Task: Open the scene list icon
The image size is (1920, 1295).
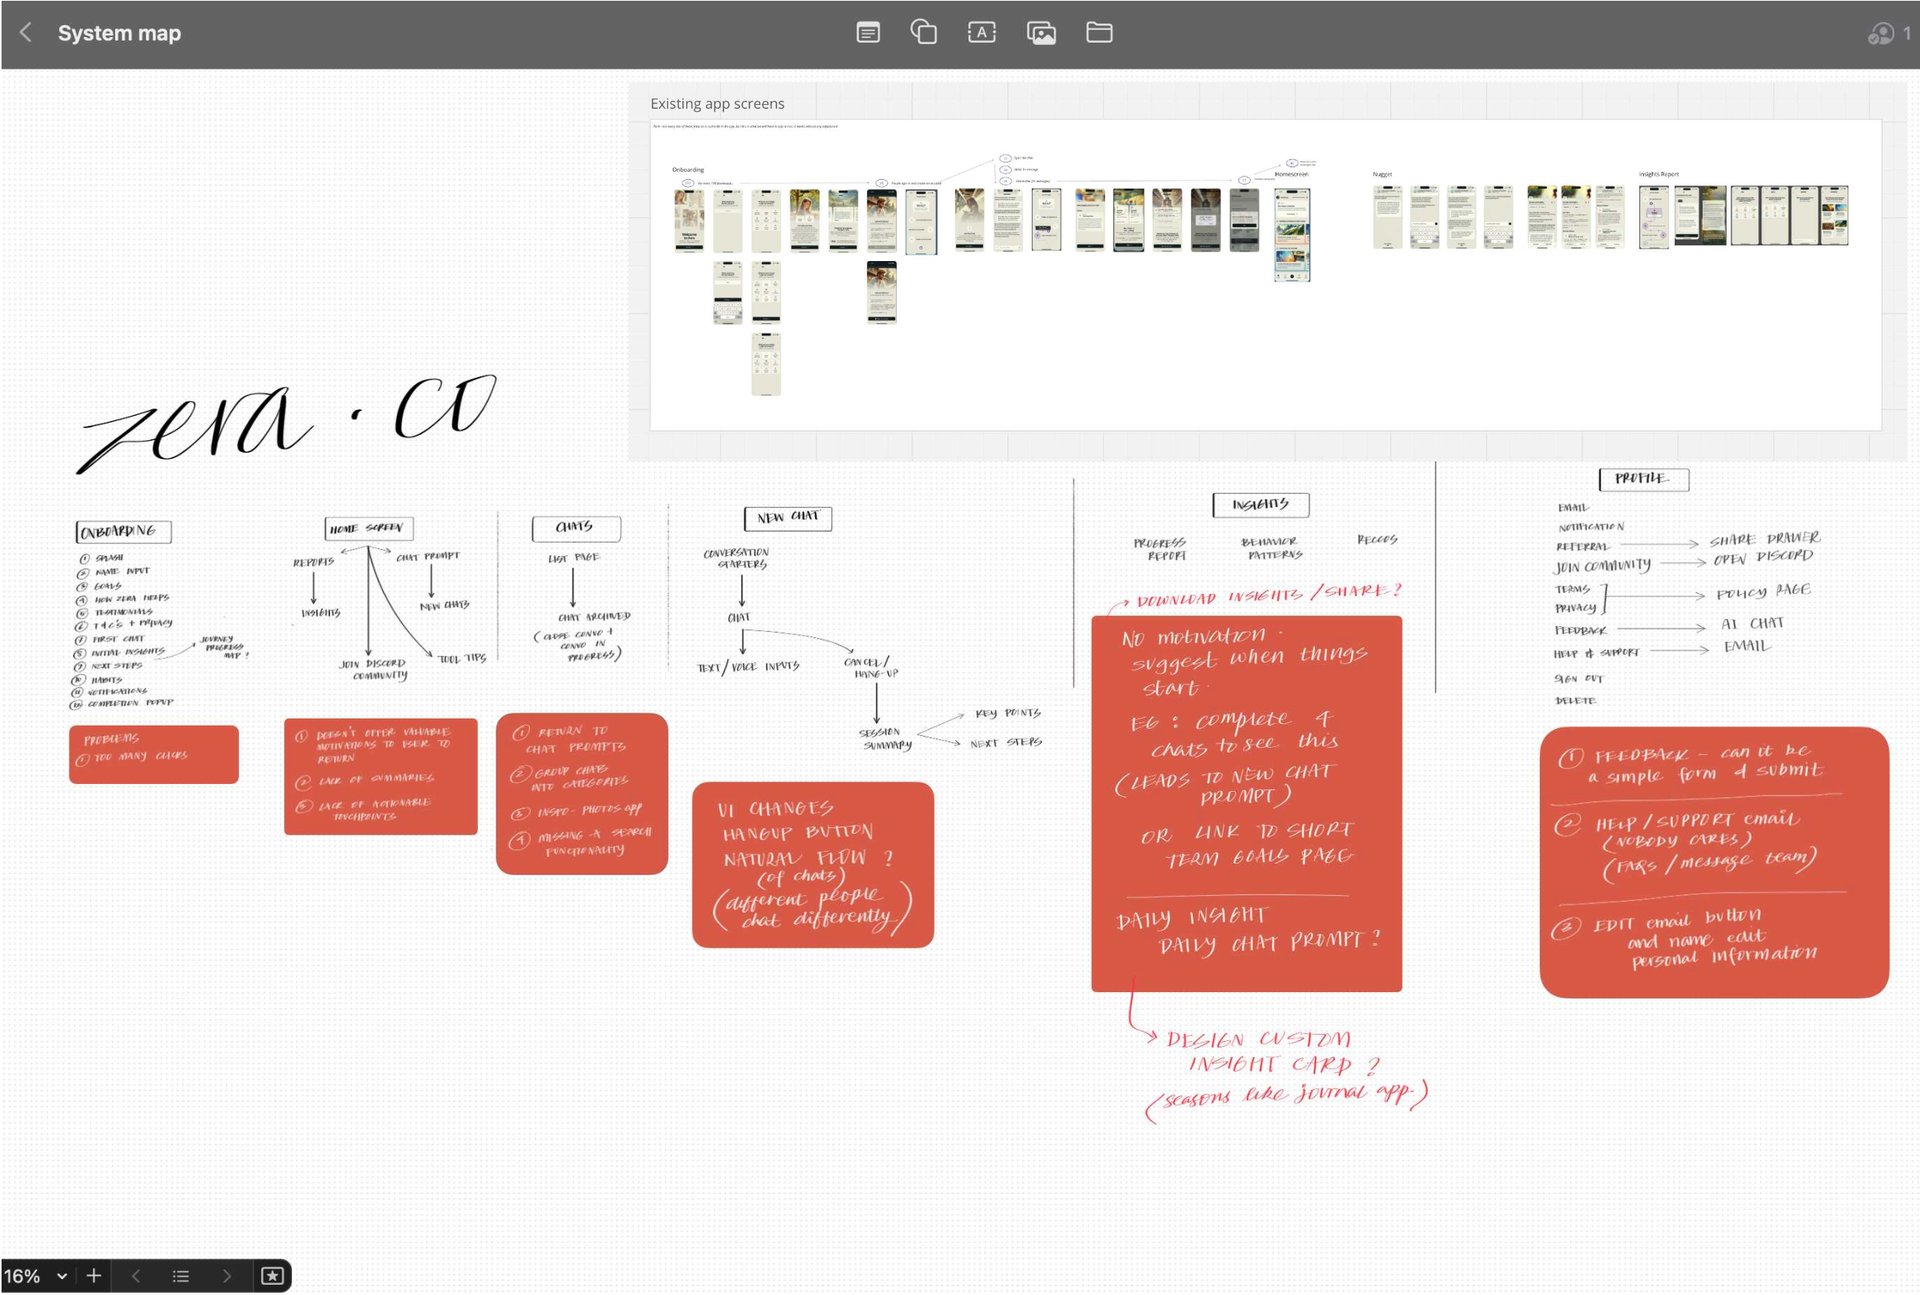Action: point(181,1275)
